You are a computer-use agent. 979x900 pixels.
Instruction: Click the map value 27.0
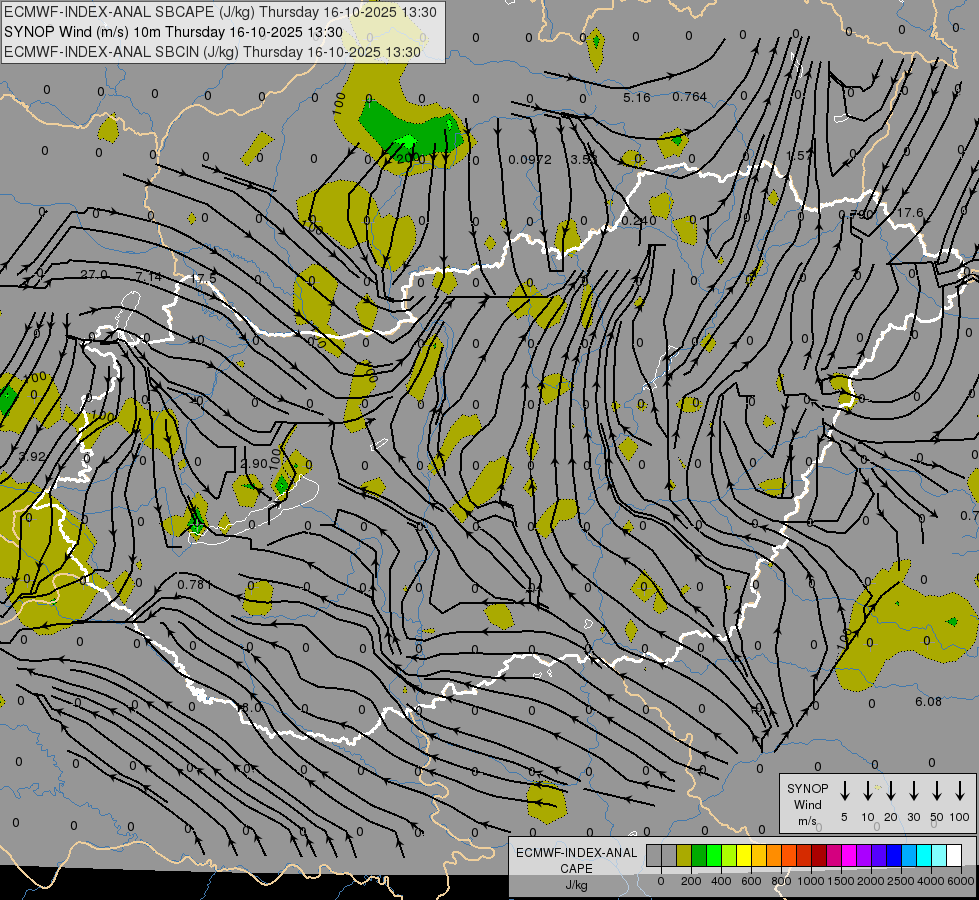(94, 274)
